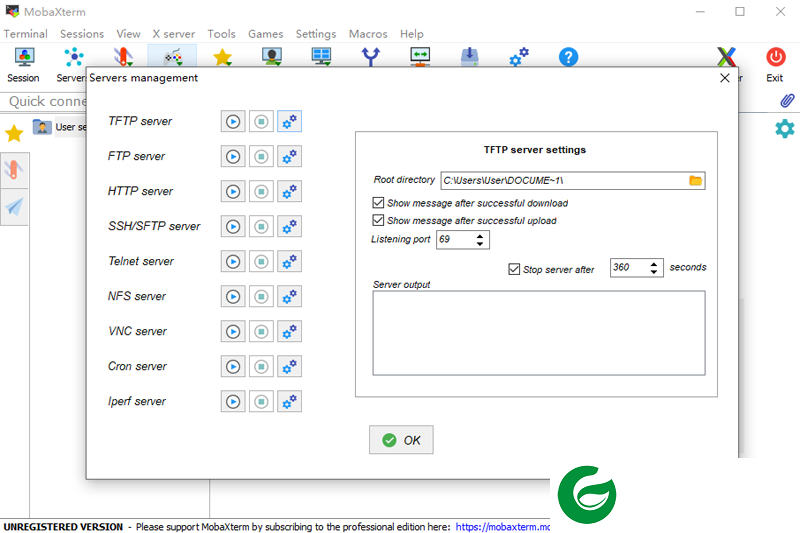Toggle Stop server after checkbox
This screenshot has height=533, width=800.
[514, 269]
